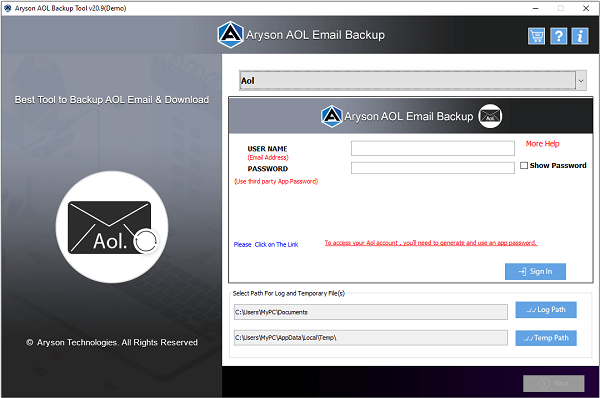The width and height of the screenshot is (600, 398).
Task: Click the question mark help icon
Action: 558,36
